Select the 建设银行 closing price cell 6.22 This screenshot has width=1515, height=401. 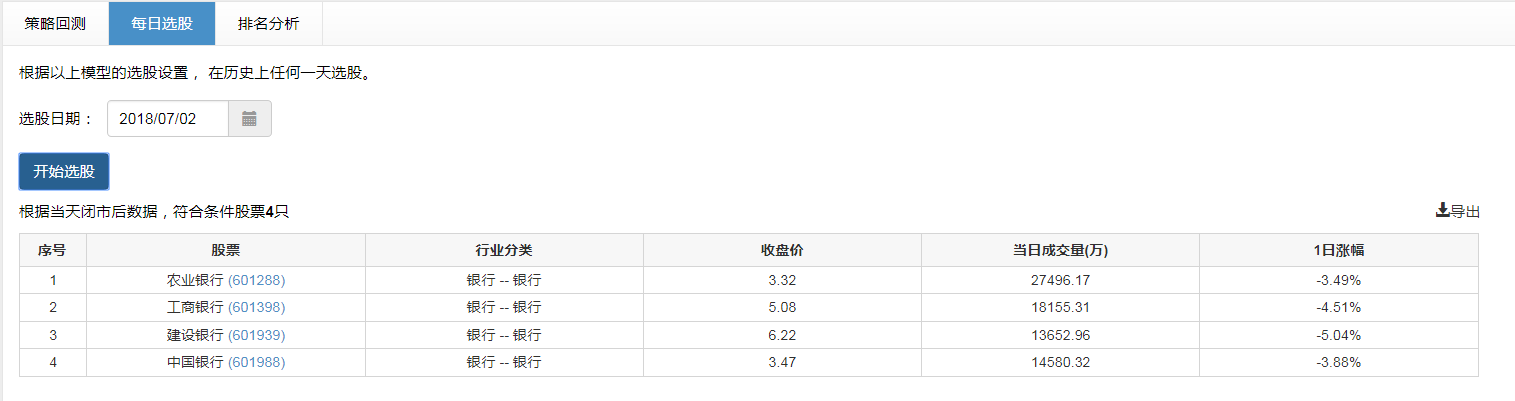pyautogui.click(x=782, y=335)
